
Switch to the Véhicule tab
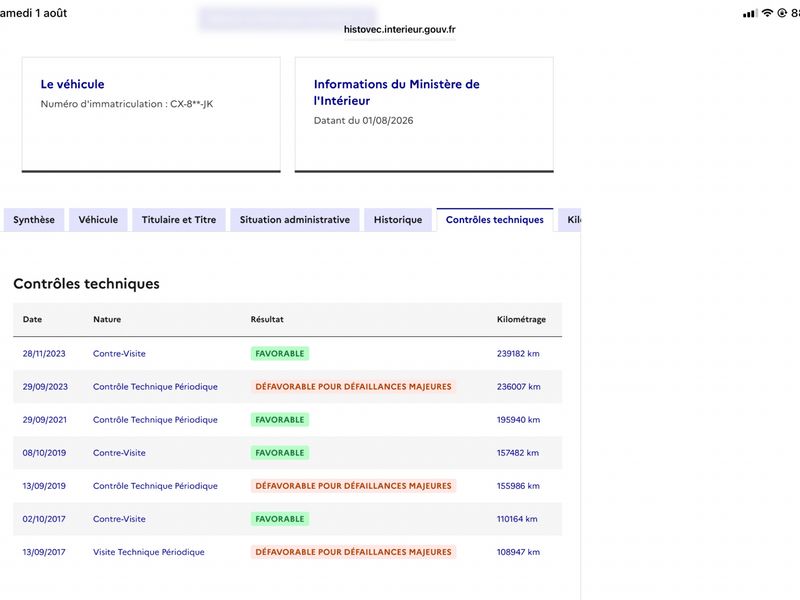click(x=98, y=220)
